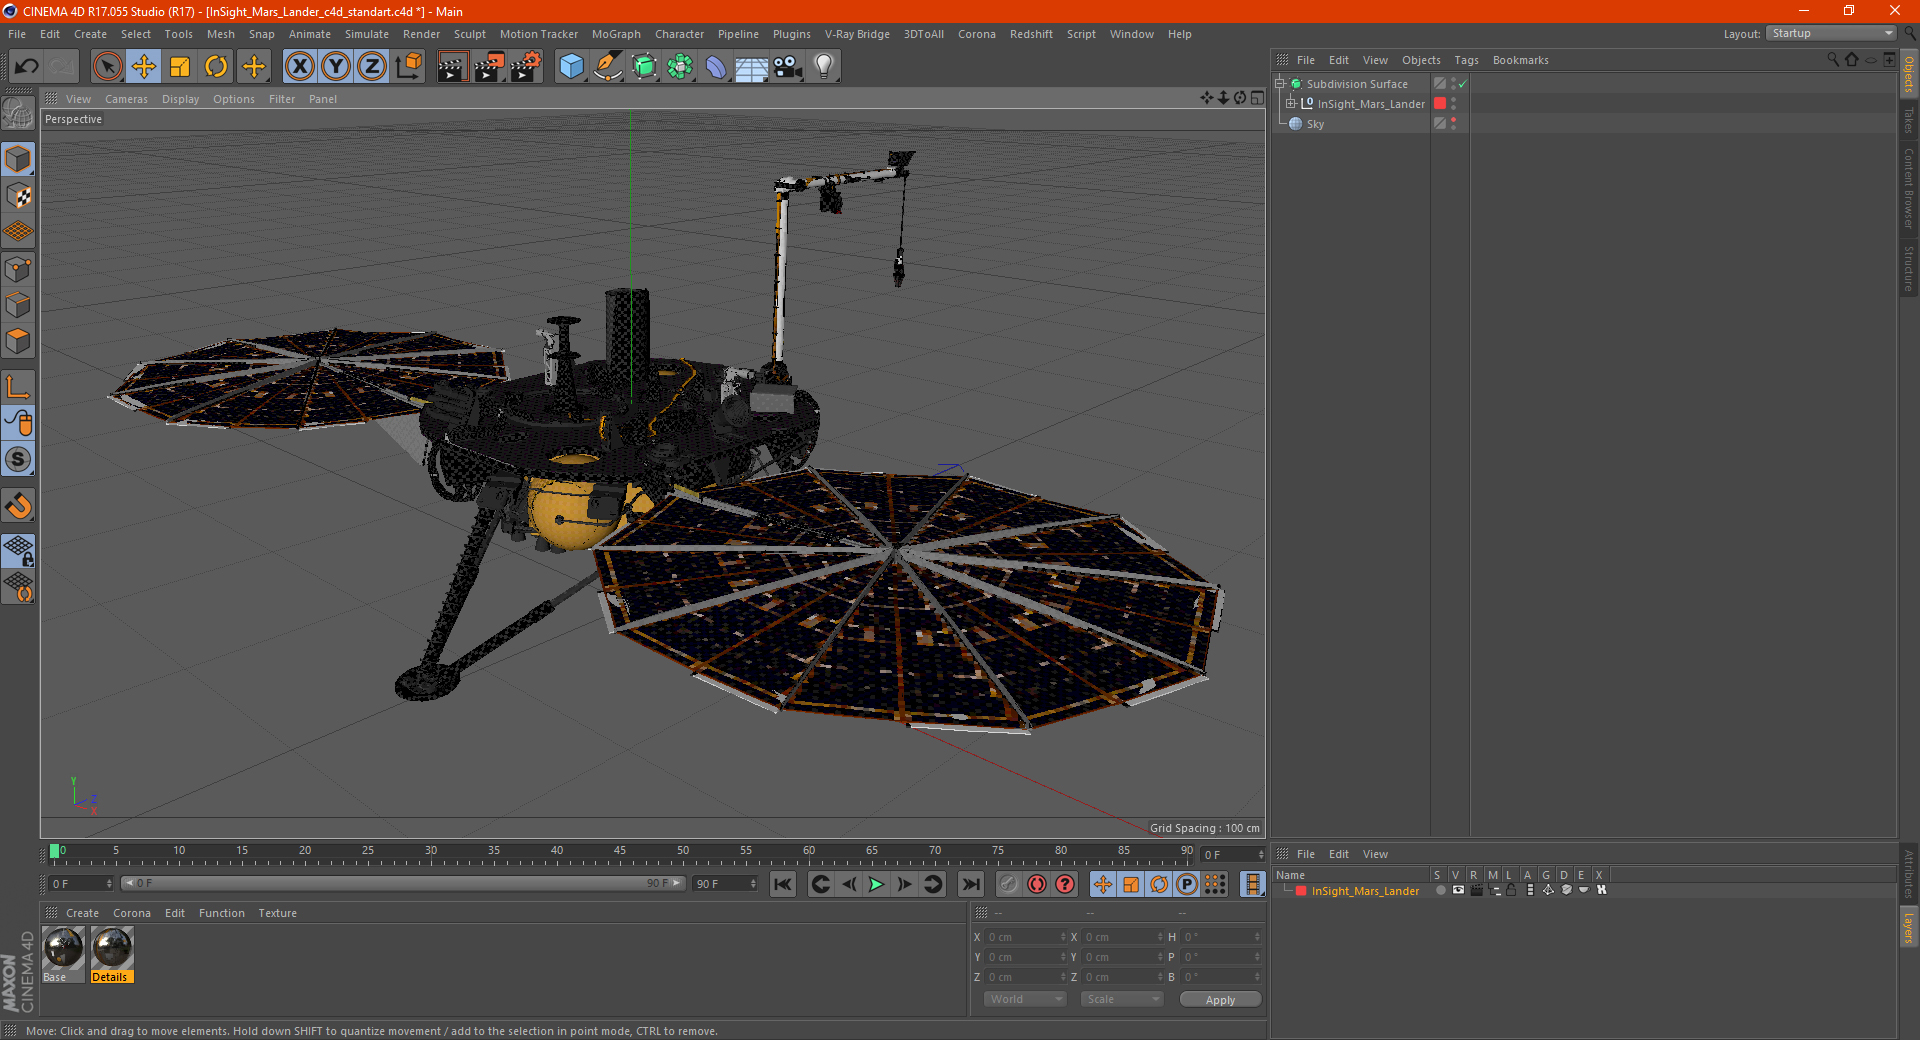Viewport: 1920px width, 1040px height.
Task: Render the active view
Action: tap(452, 67)
